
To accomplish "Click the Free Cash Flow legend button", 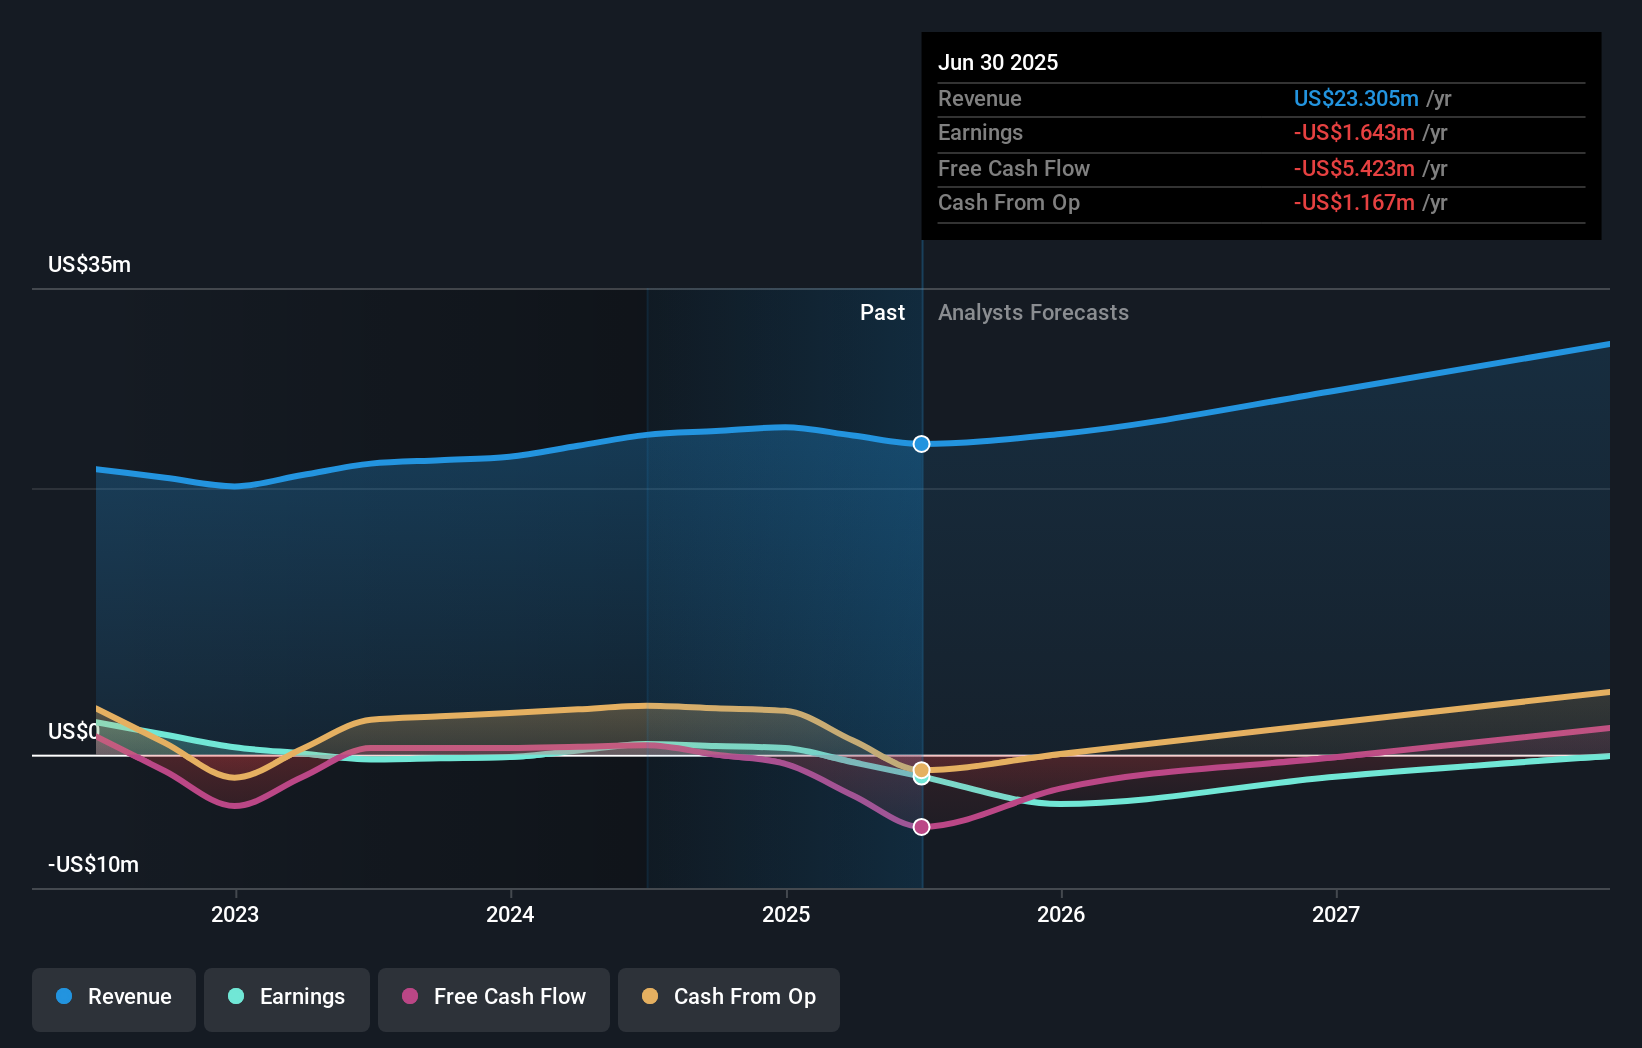I will (493, 997).
